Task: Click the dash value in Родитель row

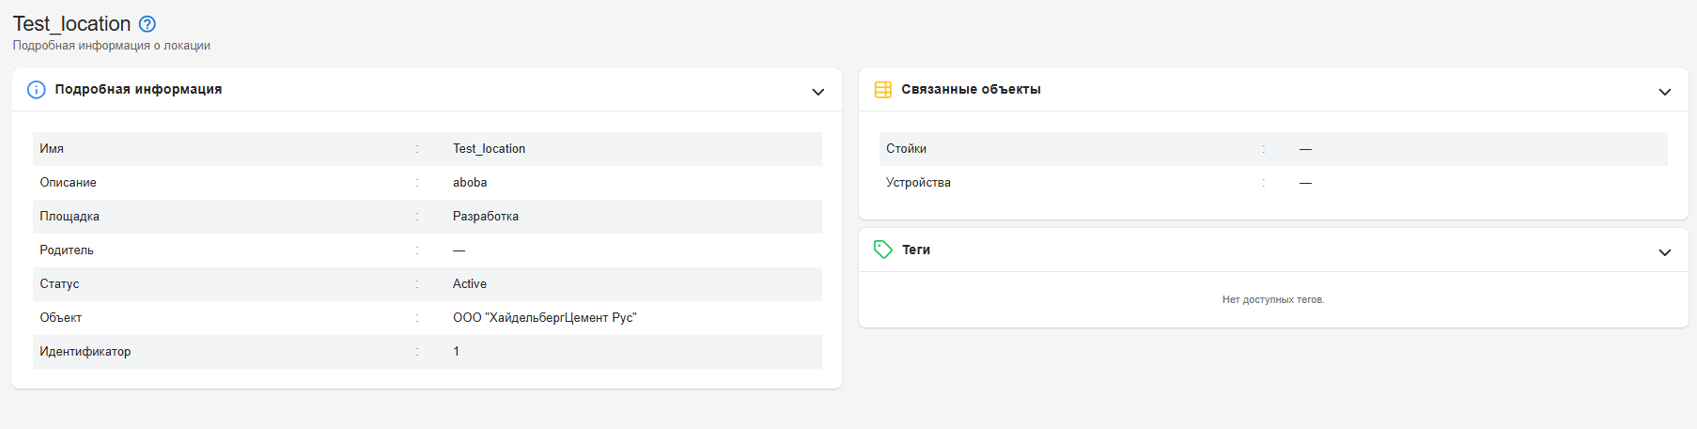Action: 459,250
